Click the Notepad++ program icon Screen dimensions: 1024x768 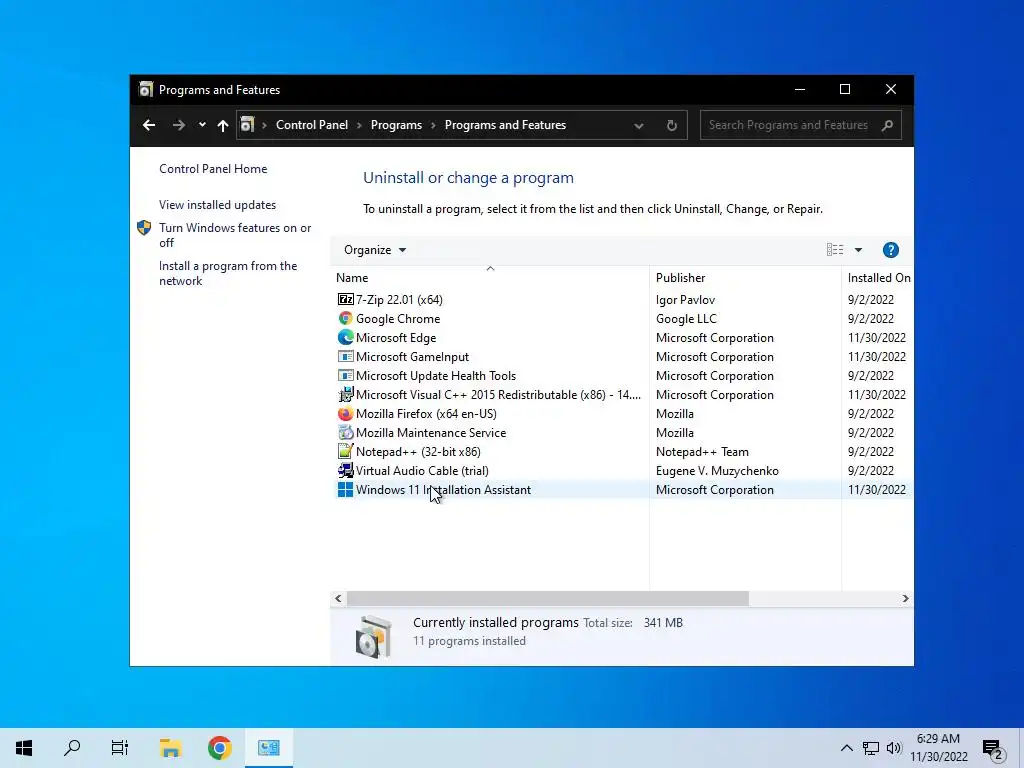click(x=345, y=451)
